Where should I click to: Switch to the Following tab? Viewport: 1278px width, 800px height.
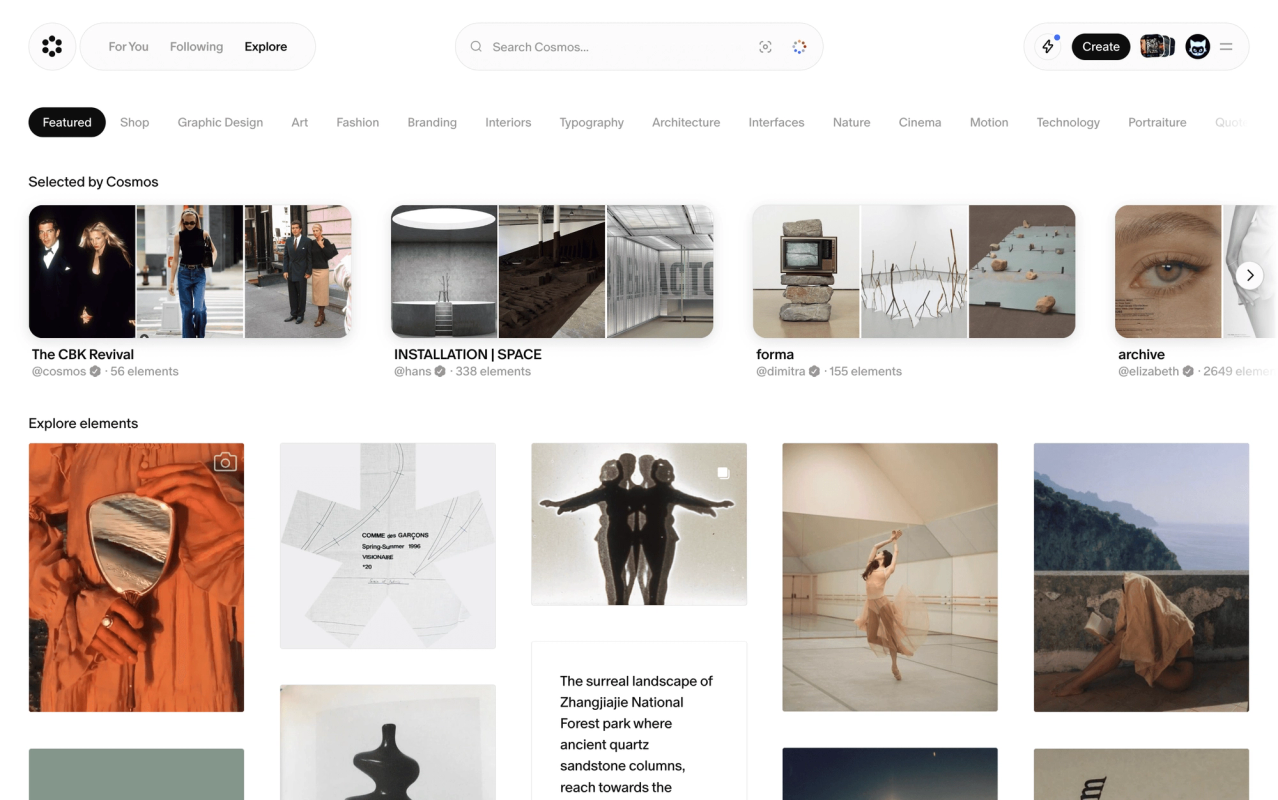pos(196,47)
